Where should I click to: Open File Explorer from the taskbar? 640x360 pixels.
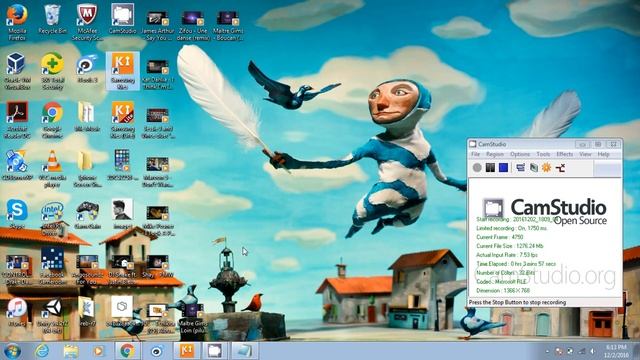(71, 351)
